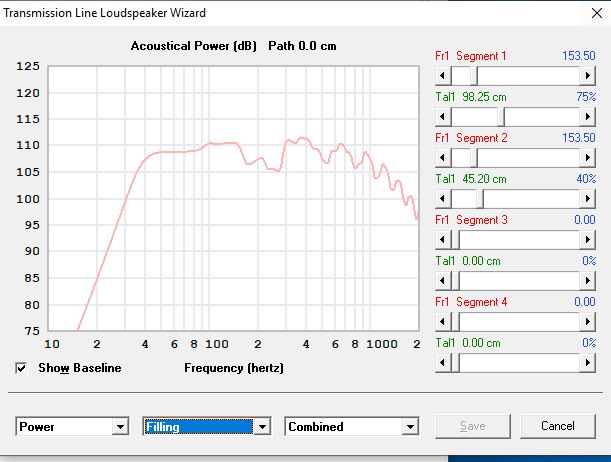
Task: Click left arrow of Tal1 98.25 cm scrollbar
Action: [x=443, y=116]
